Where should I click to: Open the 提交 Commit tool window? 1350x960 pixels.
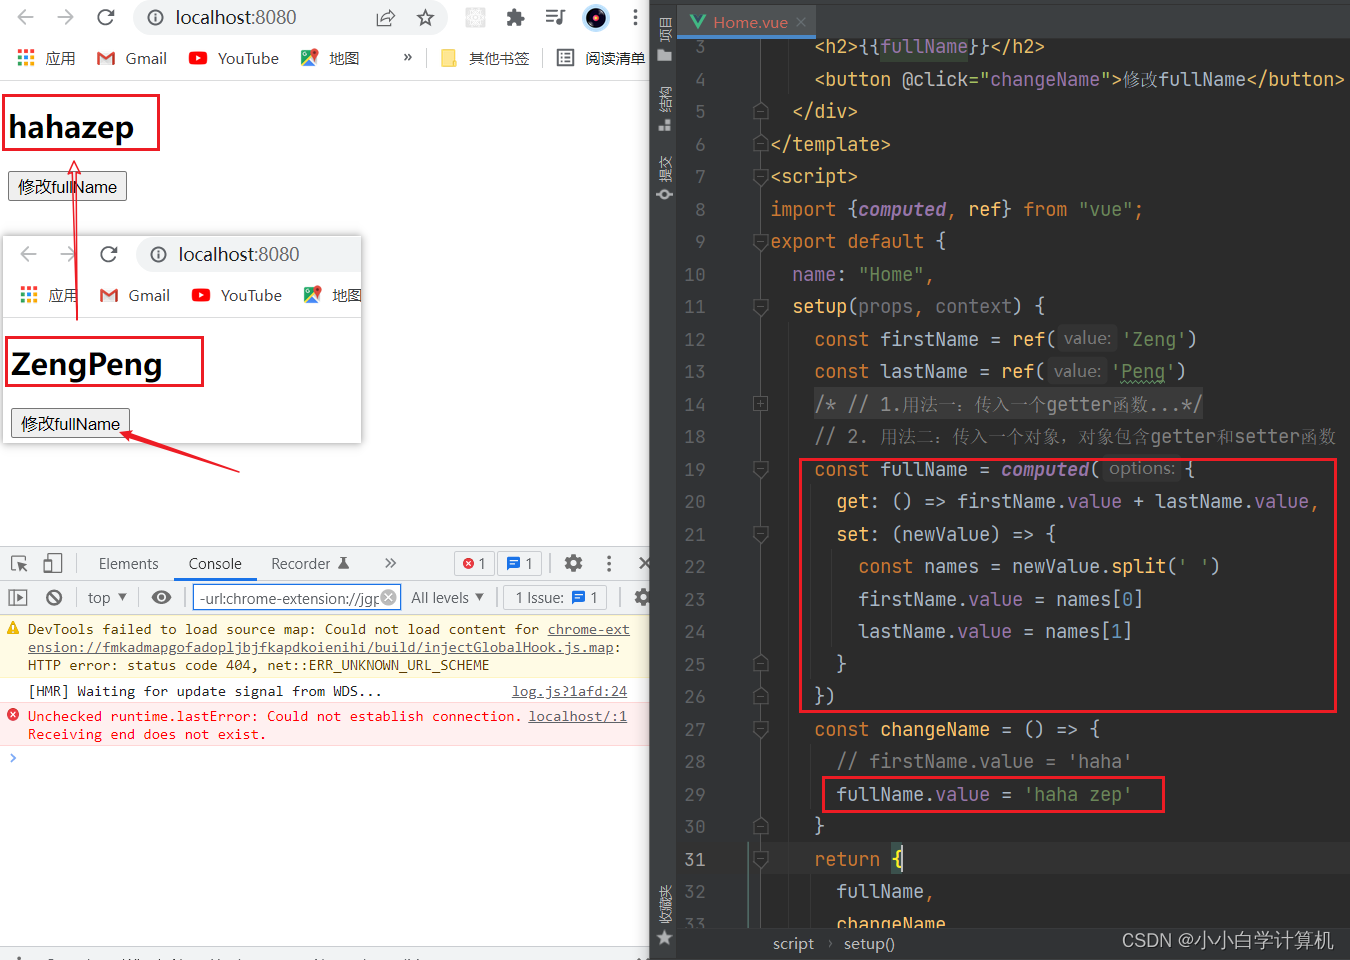[x=665, y=177]
